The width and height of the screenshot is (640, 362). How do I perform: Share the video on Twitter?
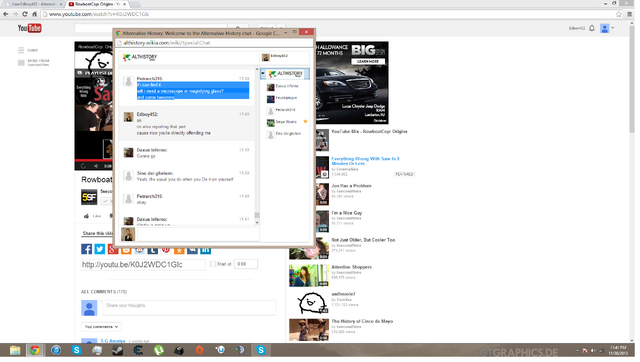coord(100,249)
